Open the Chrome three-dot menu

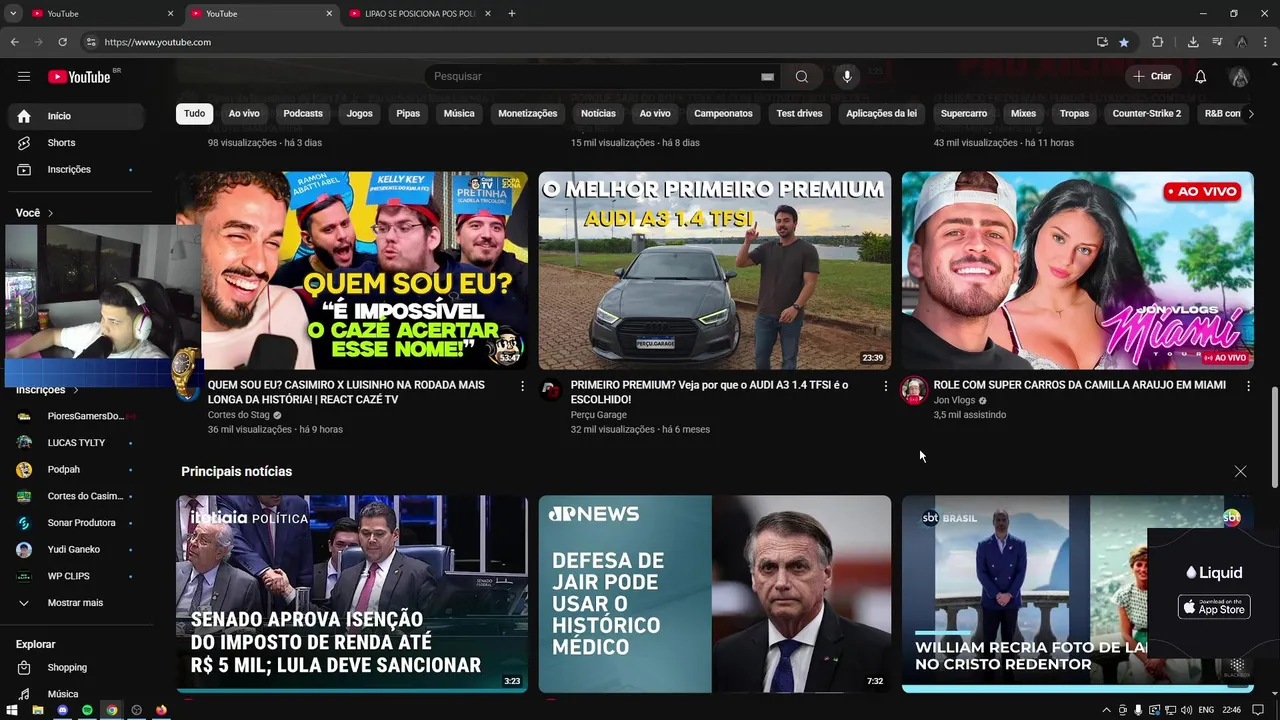1266,42
